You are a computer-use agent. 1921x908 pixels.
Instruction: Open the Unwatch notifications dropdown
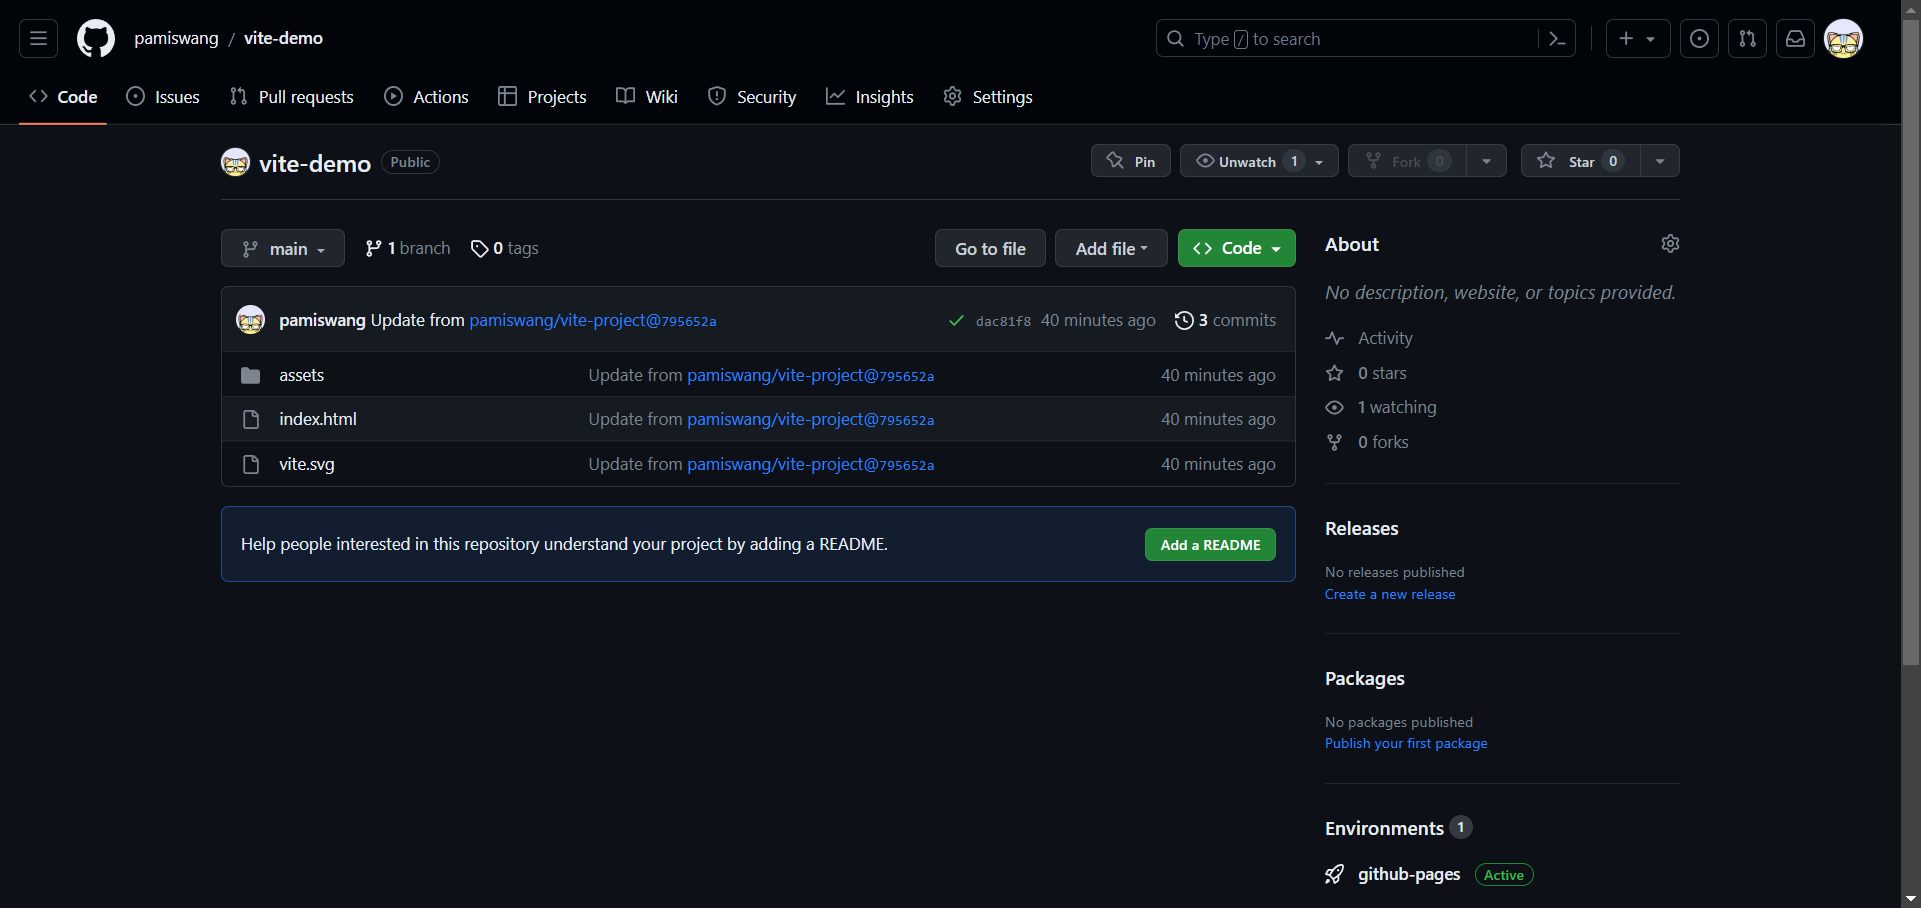point(1259,161)
